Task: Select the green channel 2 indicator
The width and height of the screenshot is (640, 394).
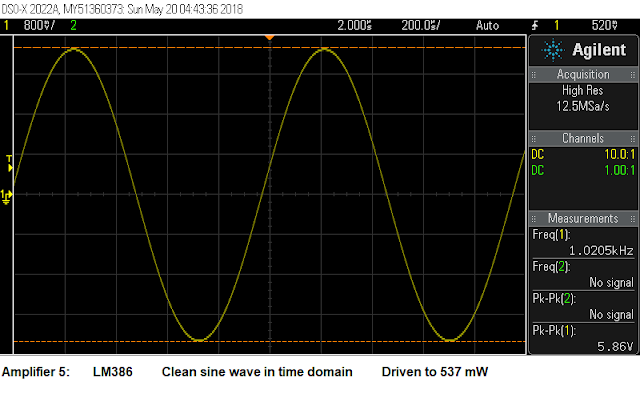Action: click(x=73, y=25)
